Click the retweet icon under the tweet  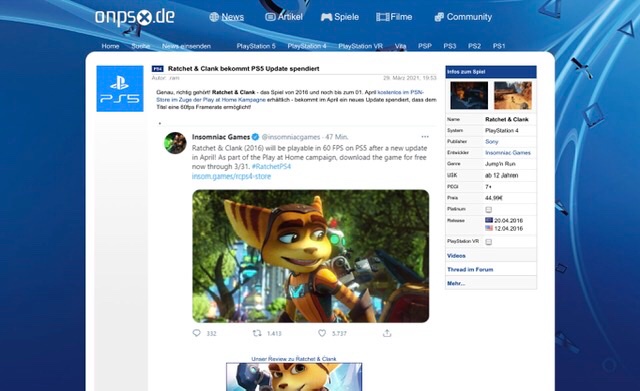pyautogui.click(x=257, y=333)
